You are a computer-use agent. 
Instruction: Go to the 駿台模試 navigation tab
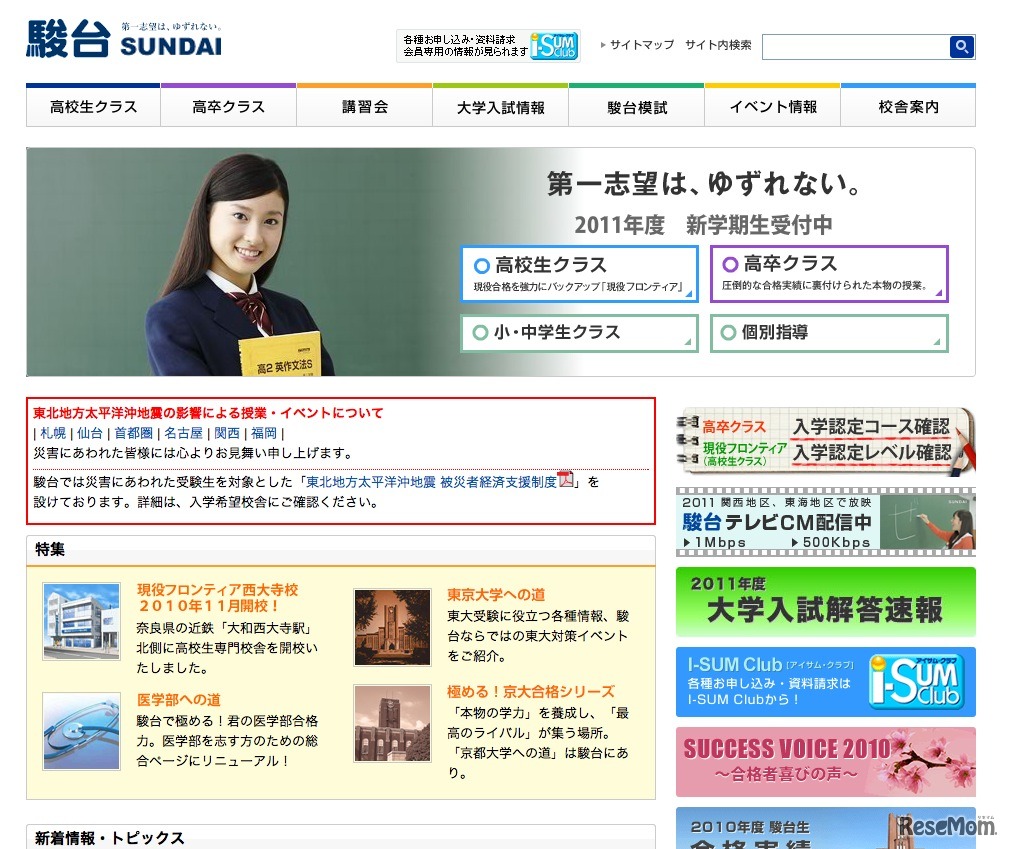coord(637,107)
